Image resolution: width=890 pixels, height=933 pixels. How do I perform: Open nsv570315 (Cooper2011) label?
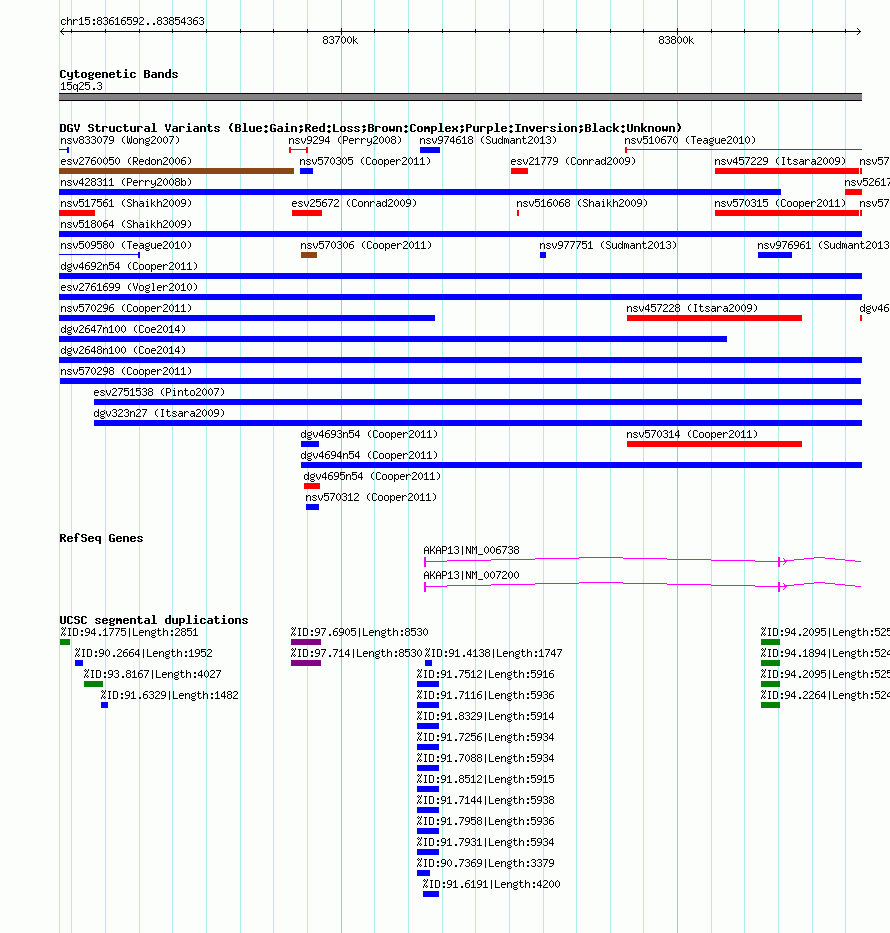tap(780, 203)
